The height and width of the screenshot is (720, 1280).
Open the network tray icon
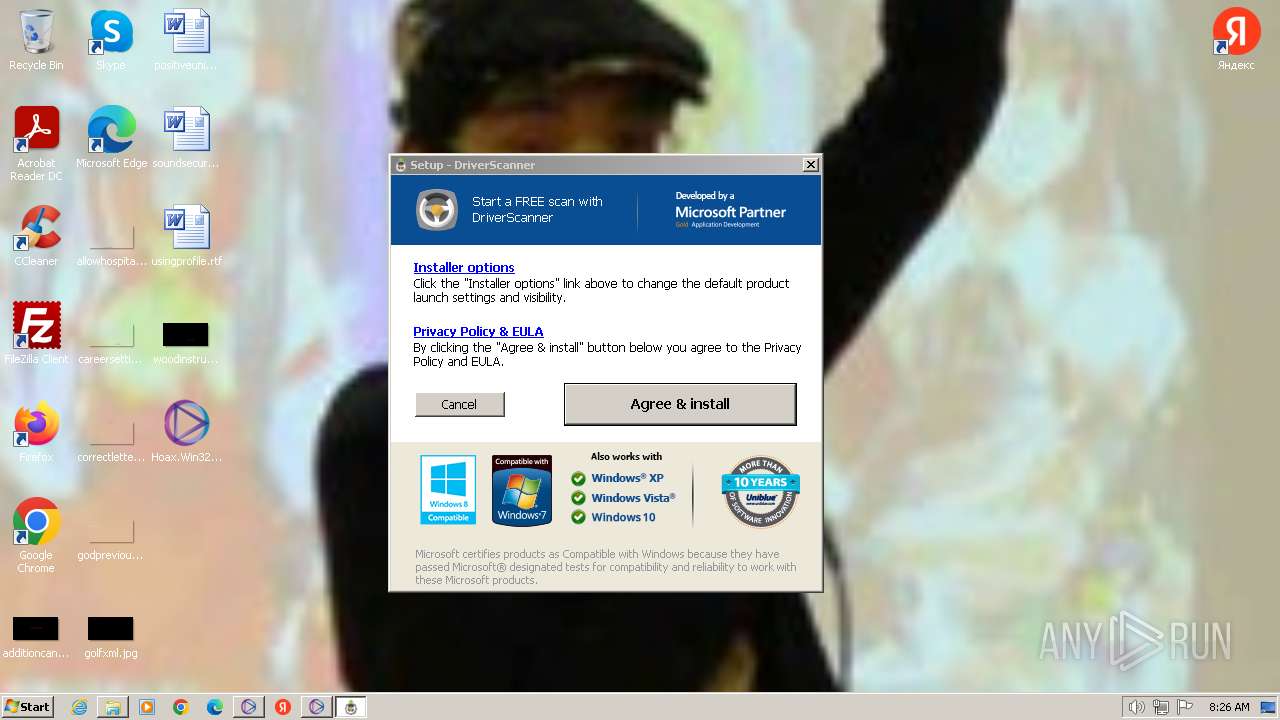click(x=1161, y=707)
